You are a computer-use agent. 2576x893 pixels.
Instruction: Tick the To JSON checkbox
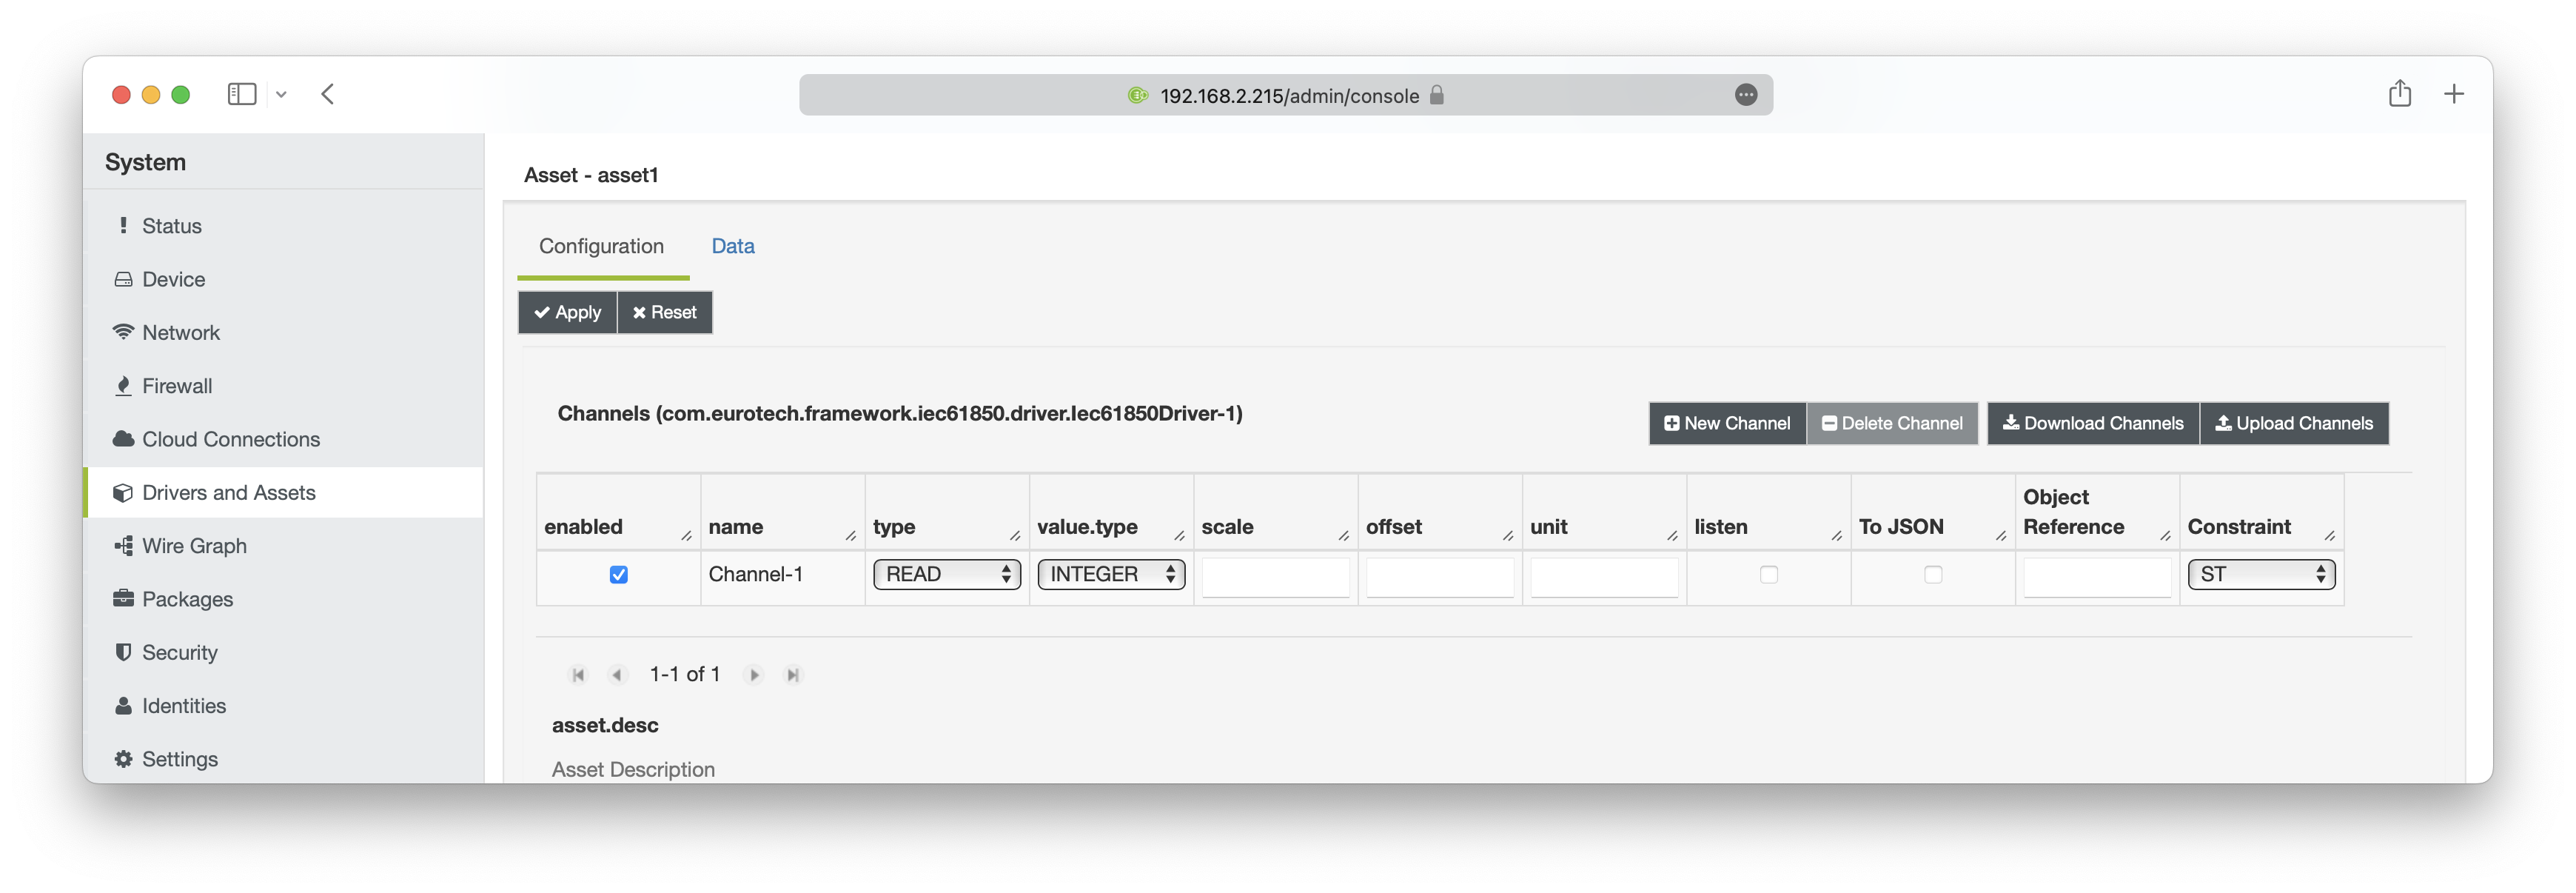coord(1932,575)
